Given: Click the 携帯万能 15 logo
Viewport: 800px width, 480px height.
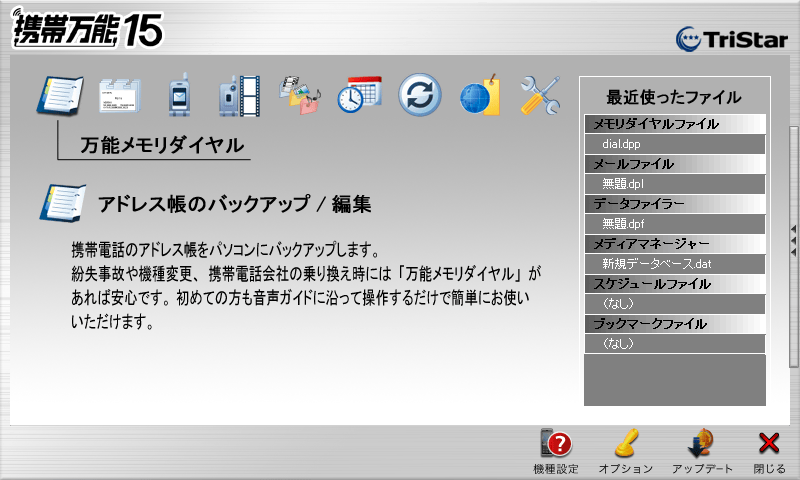Looking at the screenshot, I should pyautogui.click(x=88, y=28).
